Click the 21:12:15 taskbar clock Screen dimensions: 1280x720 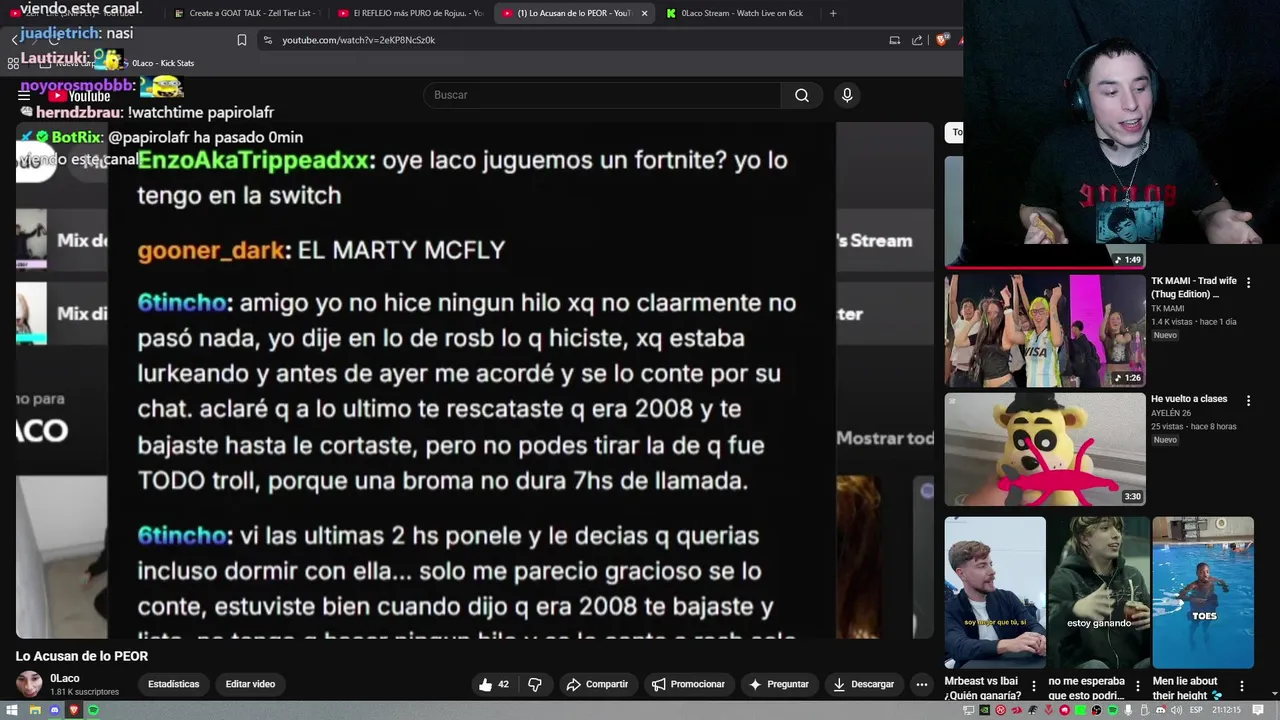1226,710
